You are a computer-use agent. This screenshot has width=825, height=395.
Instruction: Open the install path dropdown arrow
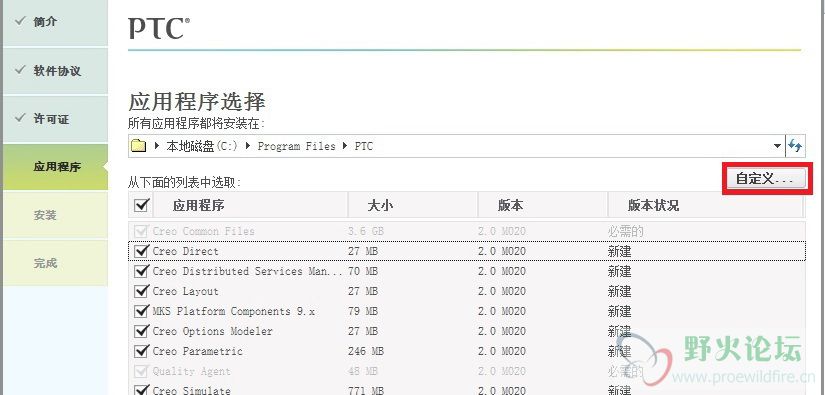click(x=777, y=146)
